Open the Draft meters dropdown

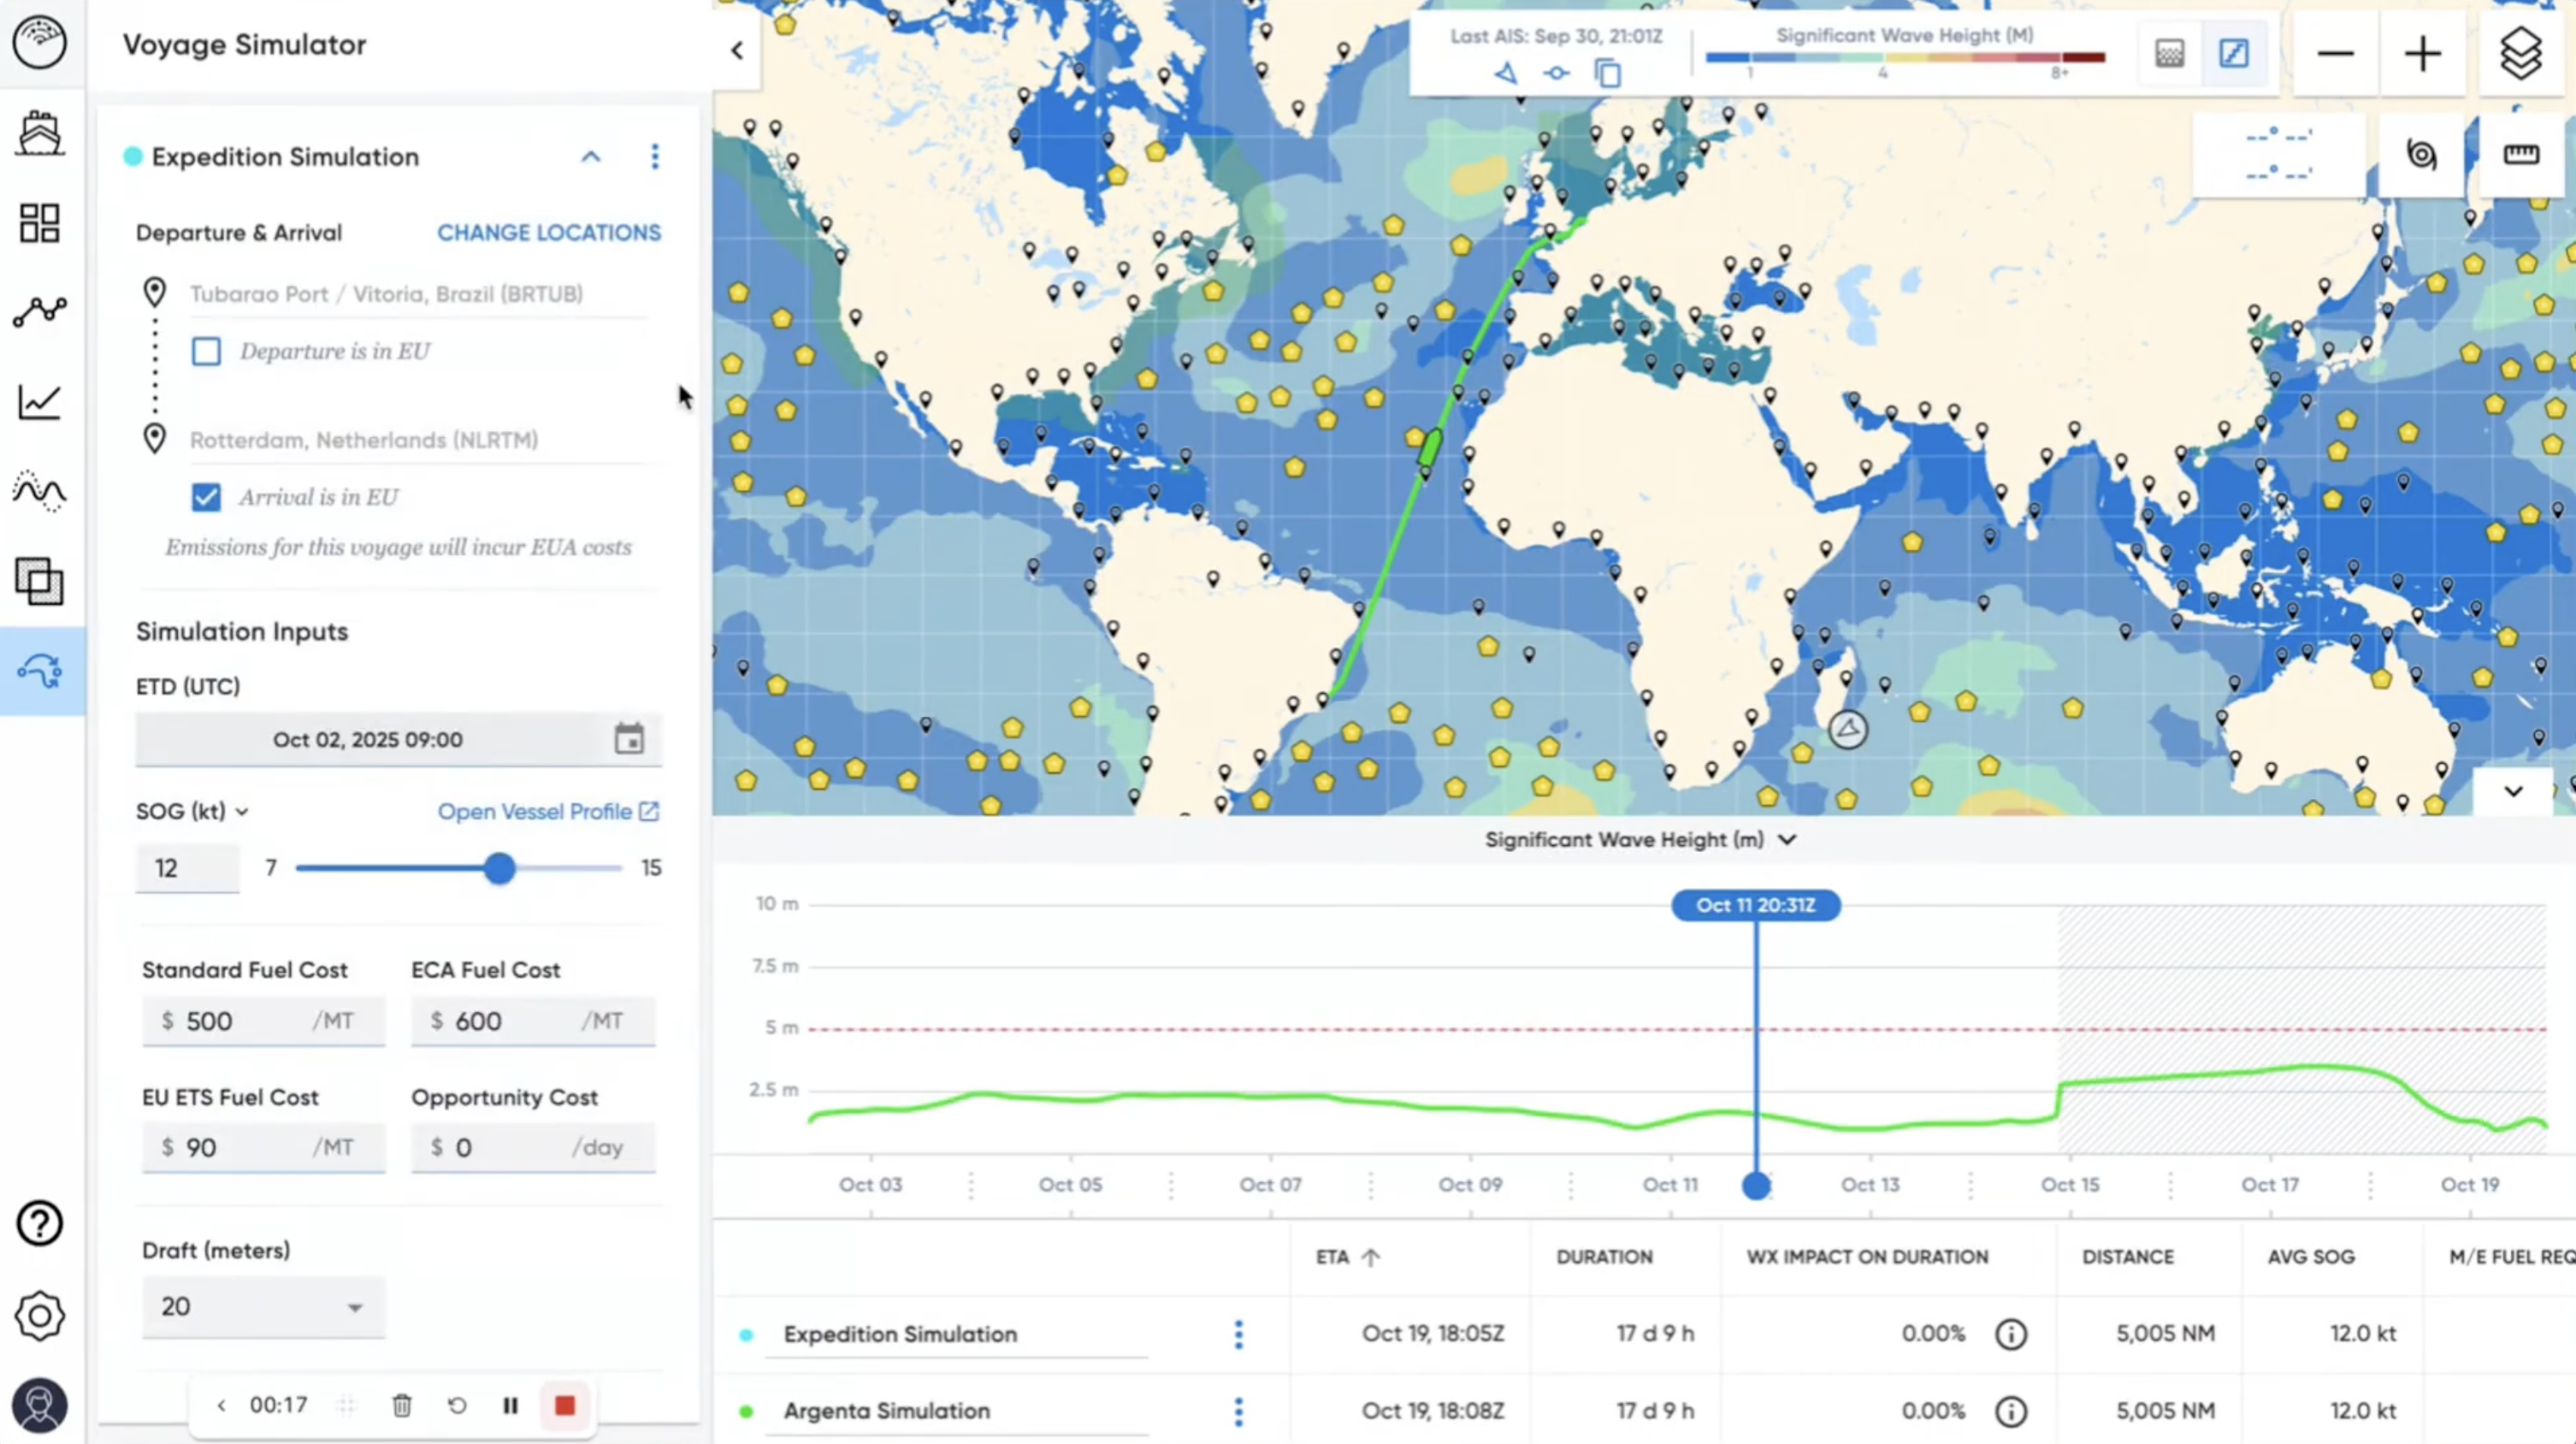pos(263,1307)
